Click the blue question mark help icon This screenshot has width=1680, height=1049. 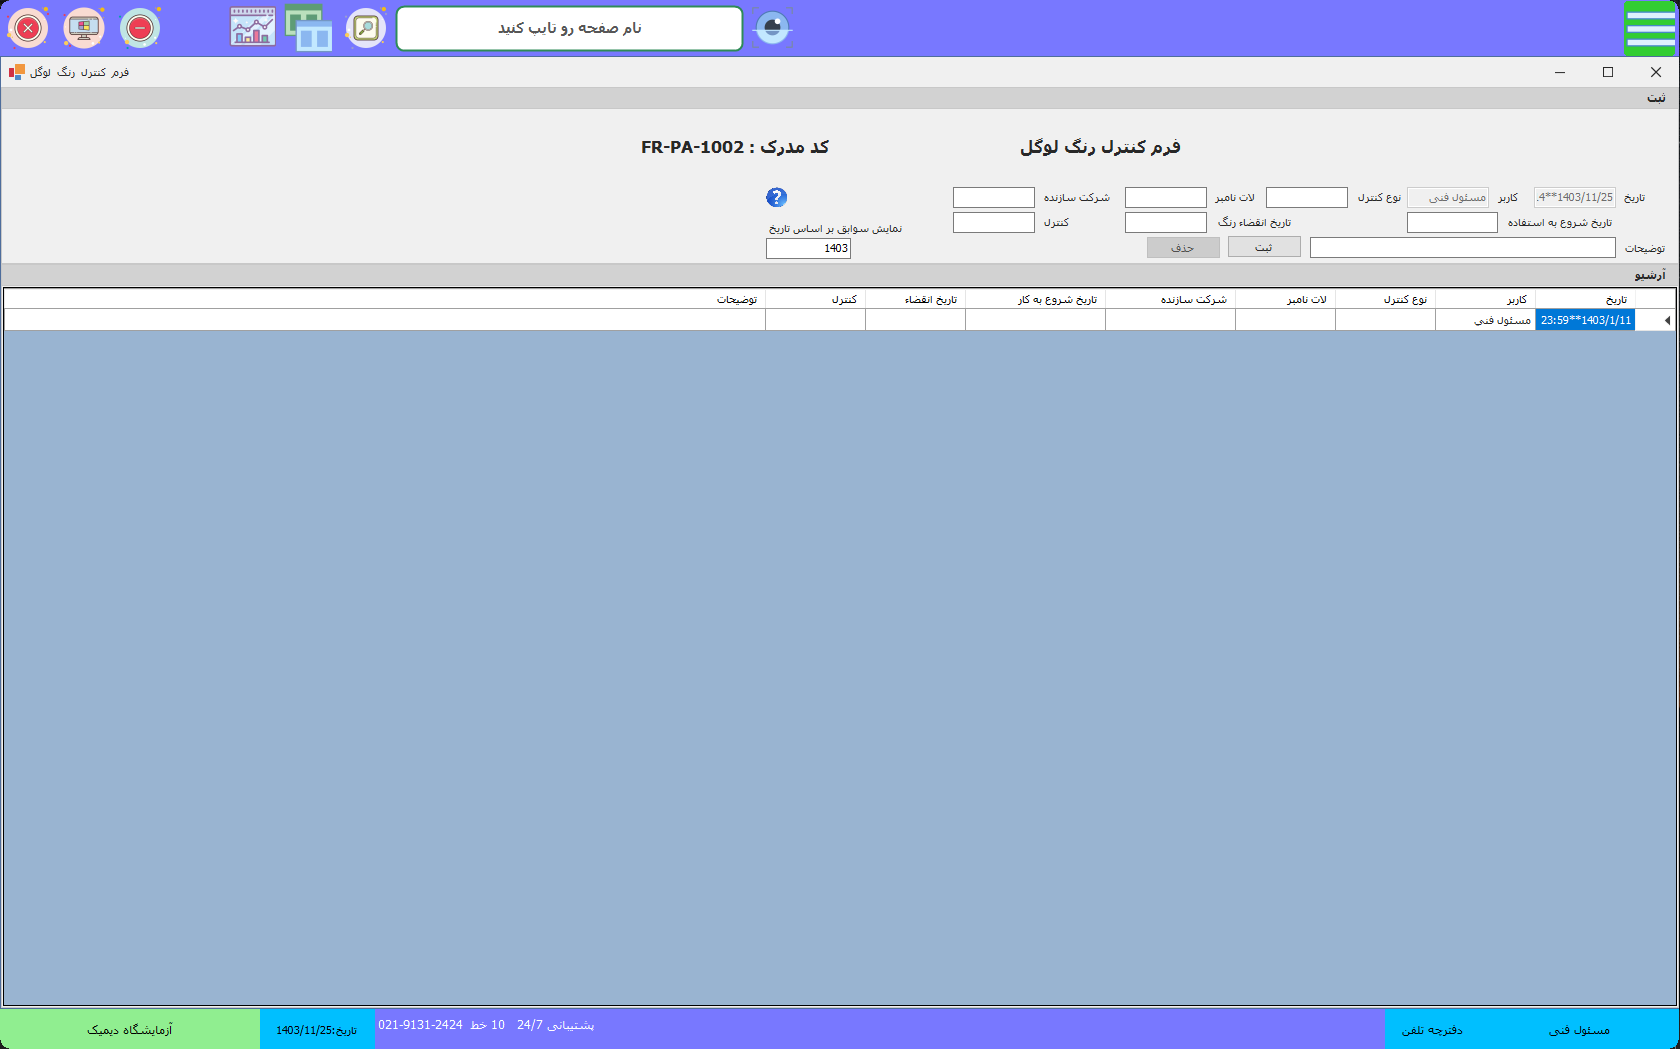tap(776, 198)
